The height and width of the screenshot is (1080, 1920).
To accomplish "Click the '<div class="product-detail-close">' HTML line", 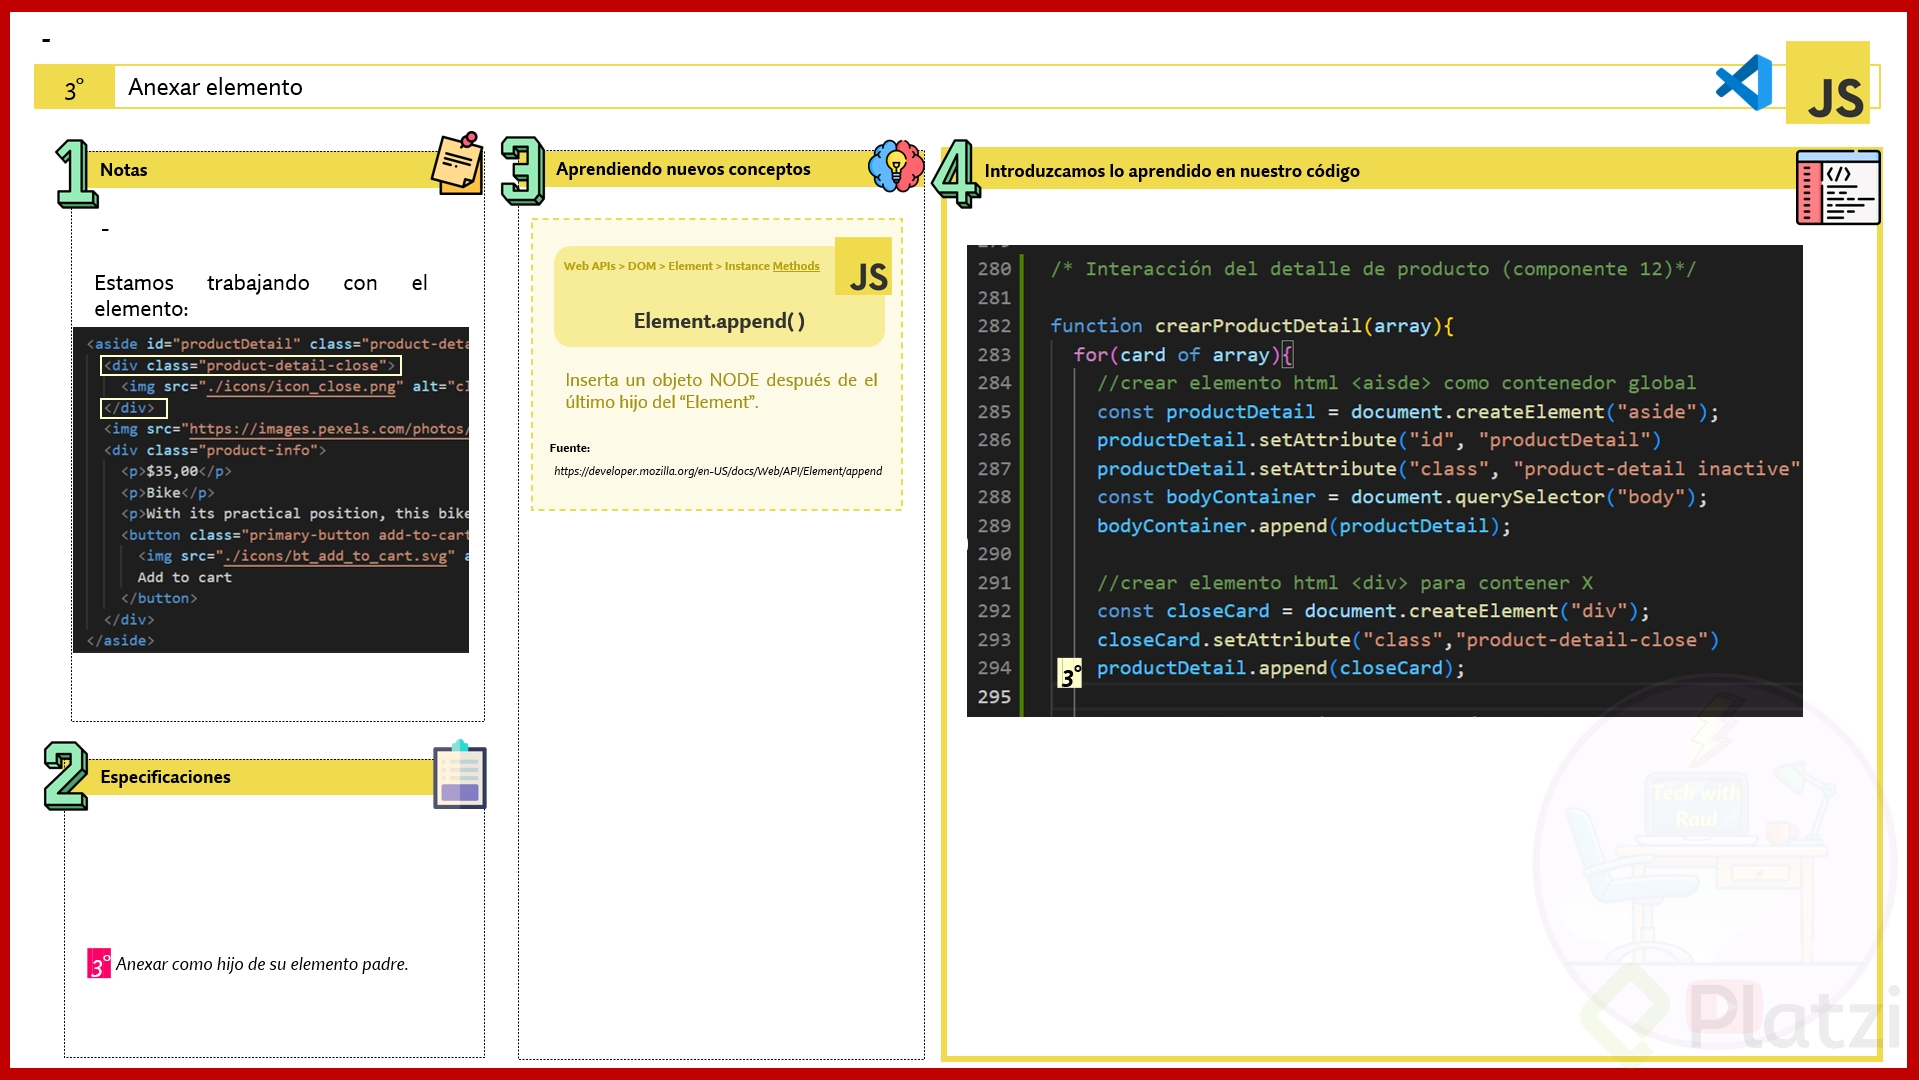I will tap(250, 366).
